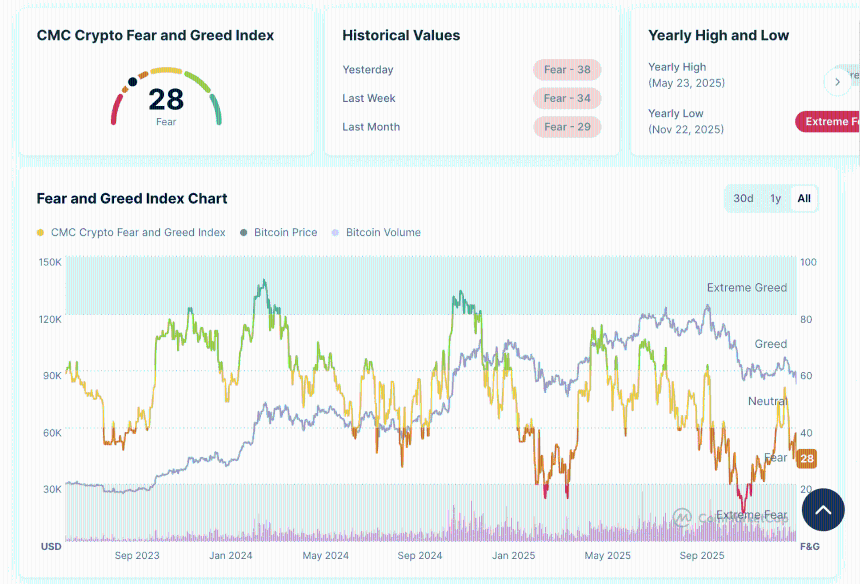This screenshot has height=584, width=860.
Task: Click the scroll-to-top arrow icon
Action: [823, 510]
